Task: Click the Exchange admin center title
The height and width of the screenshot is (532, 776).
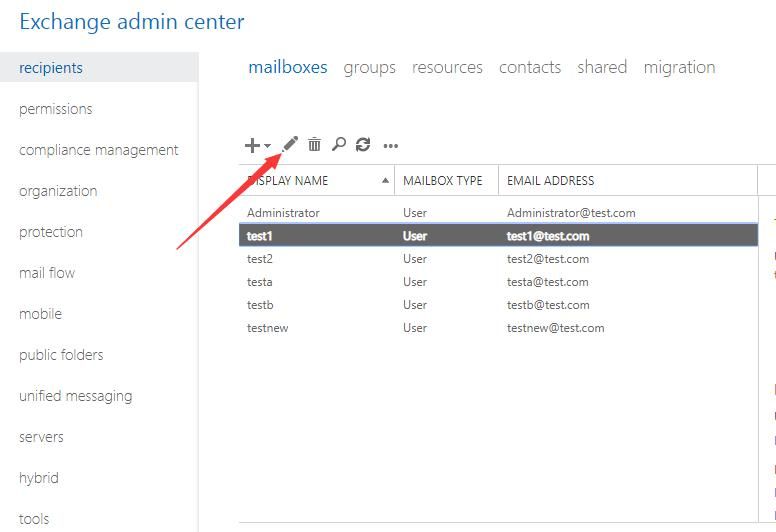Action: point(132,22)
